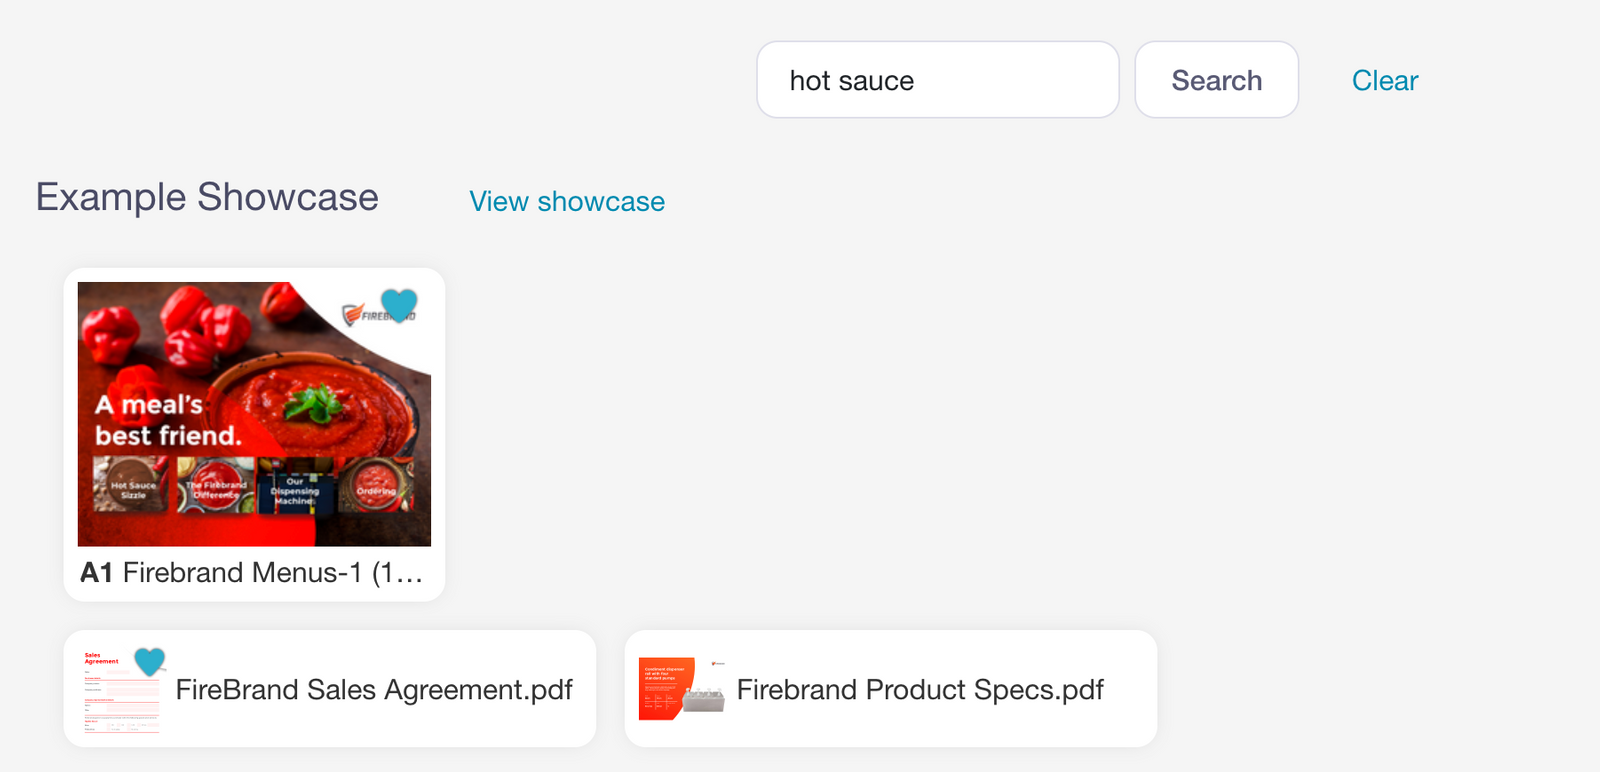Click the Hot Sauce Sizzle tile in the thumbnail
Viewport: 1600px width, 772px height.
131,489
